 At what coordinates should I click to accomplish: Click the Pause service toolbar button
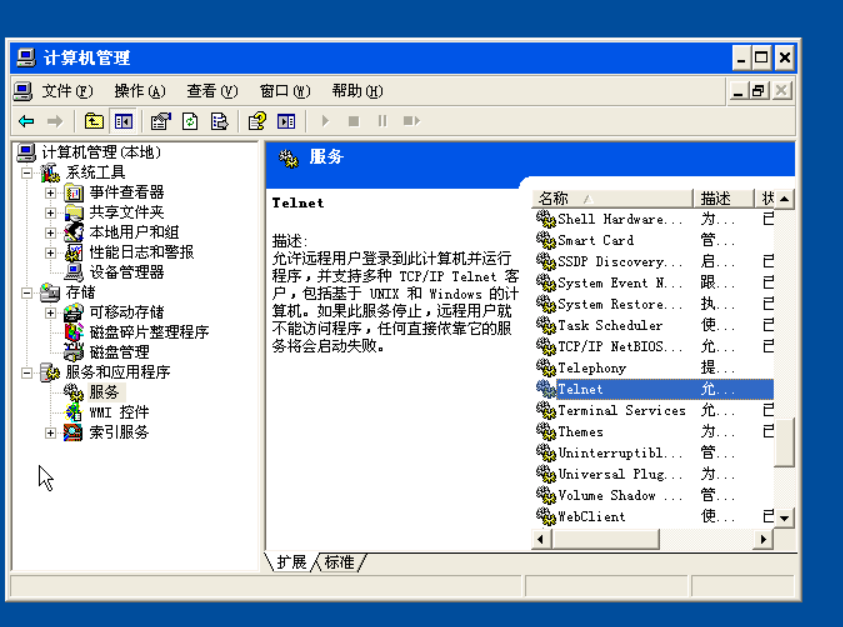click(x=382, y=121)
